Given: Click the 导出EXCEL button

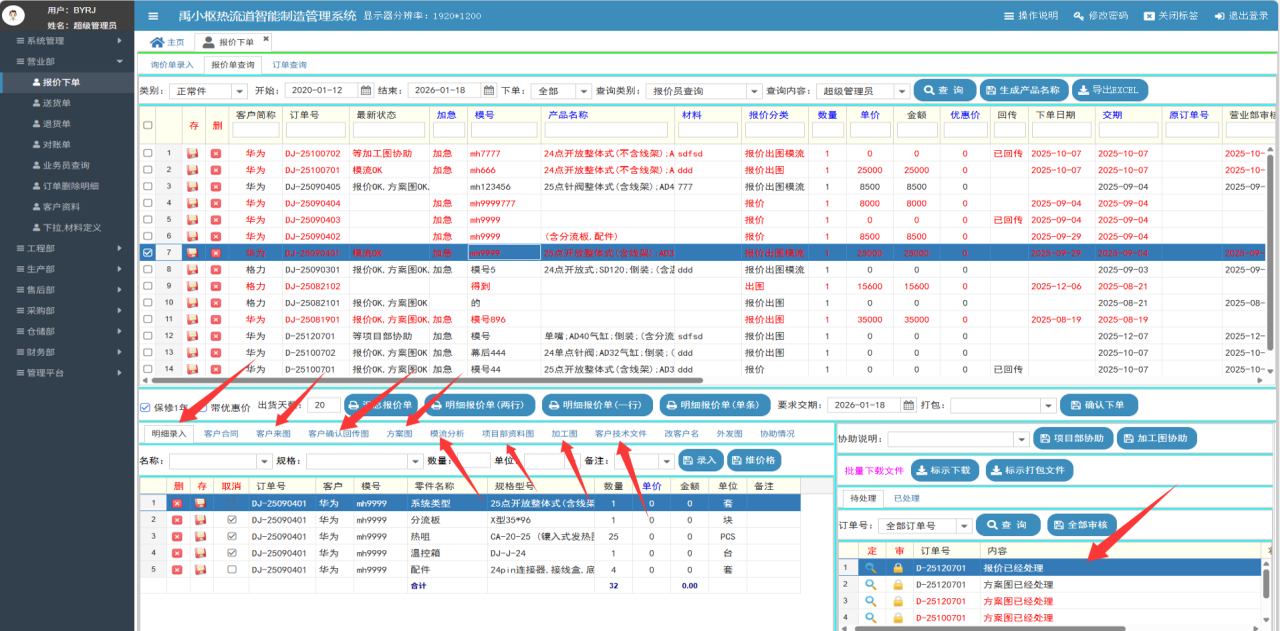Looking at the screenshot, I should [1110, 90].
